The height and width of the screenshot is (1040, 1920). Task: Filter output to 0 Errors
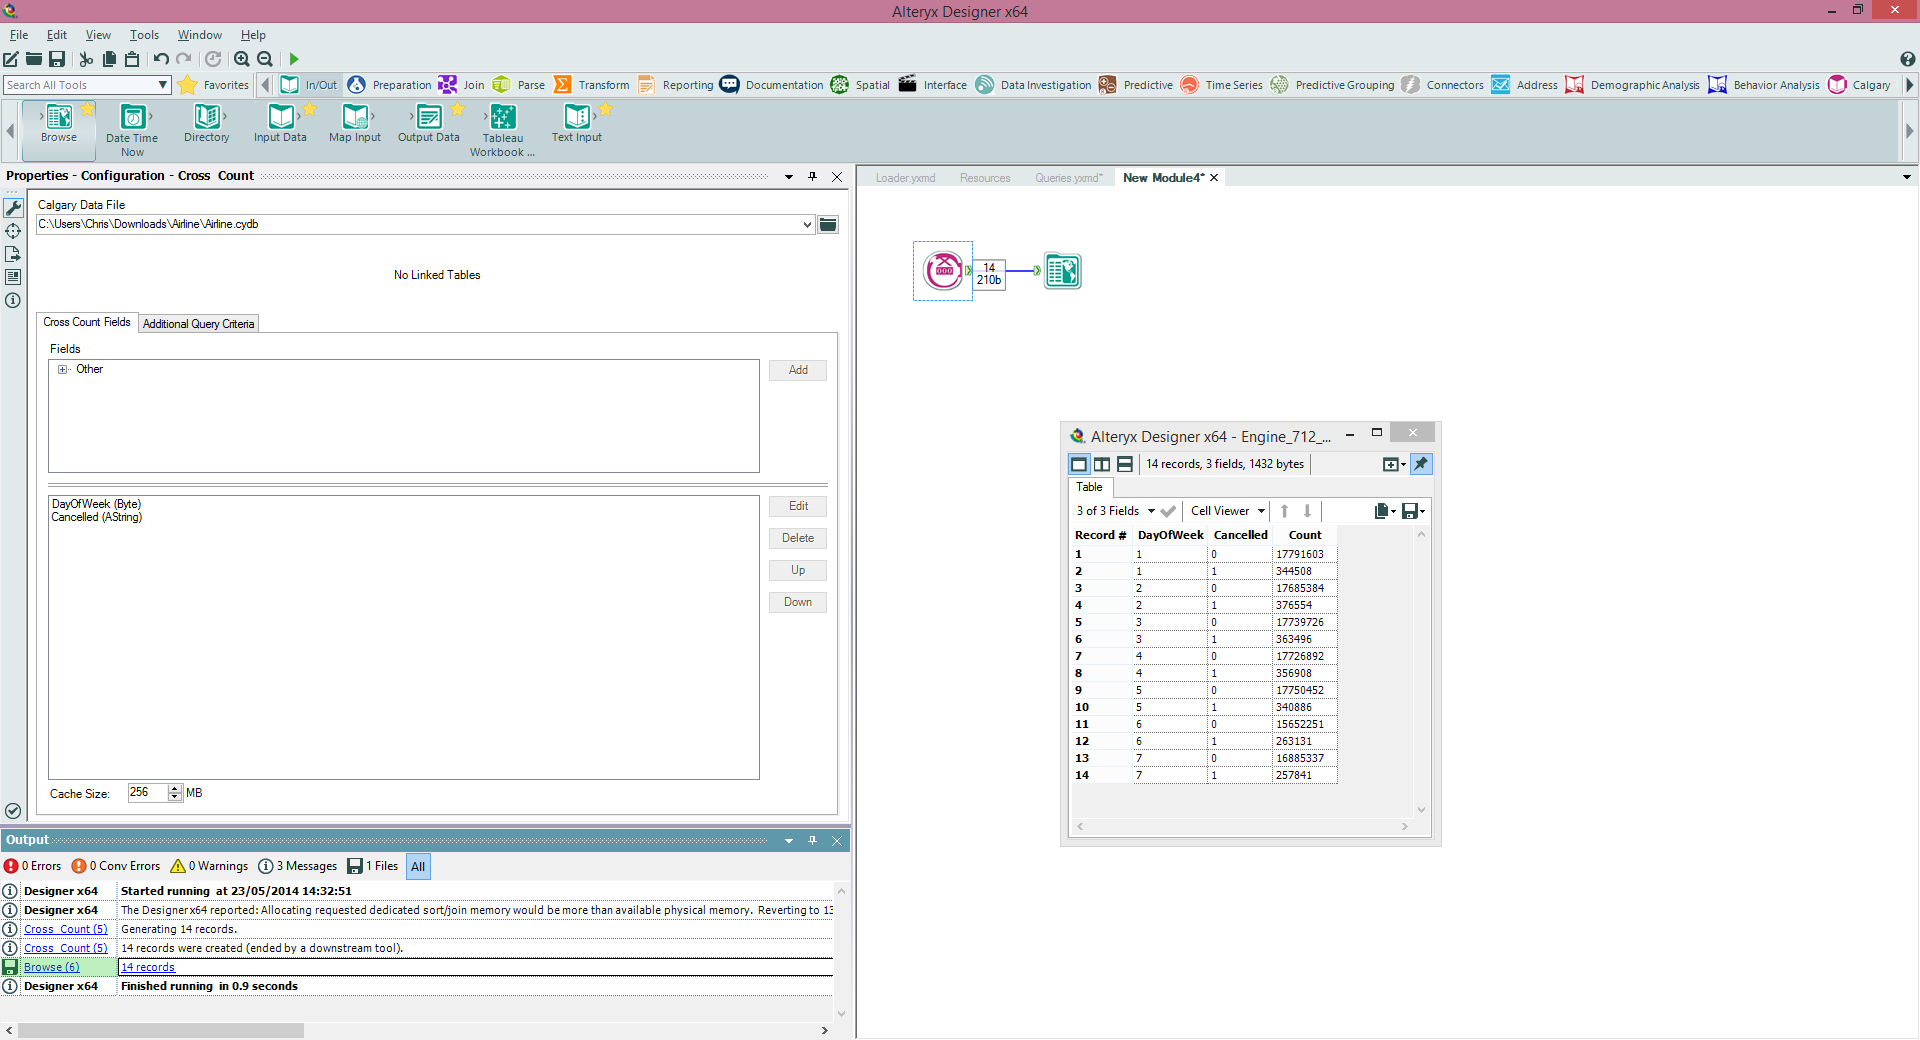click(x=33, y=866)
